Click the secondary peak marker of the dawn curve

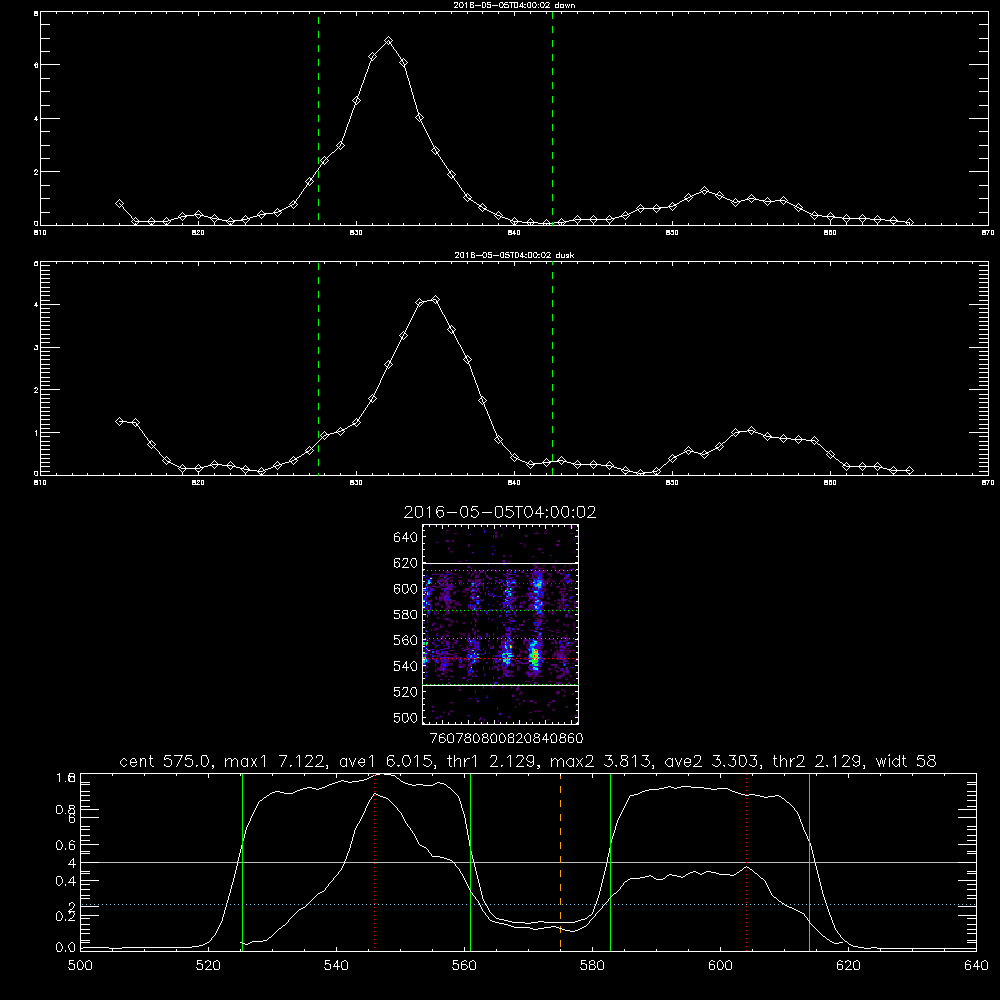704,191
